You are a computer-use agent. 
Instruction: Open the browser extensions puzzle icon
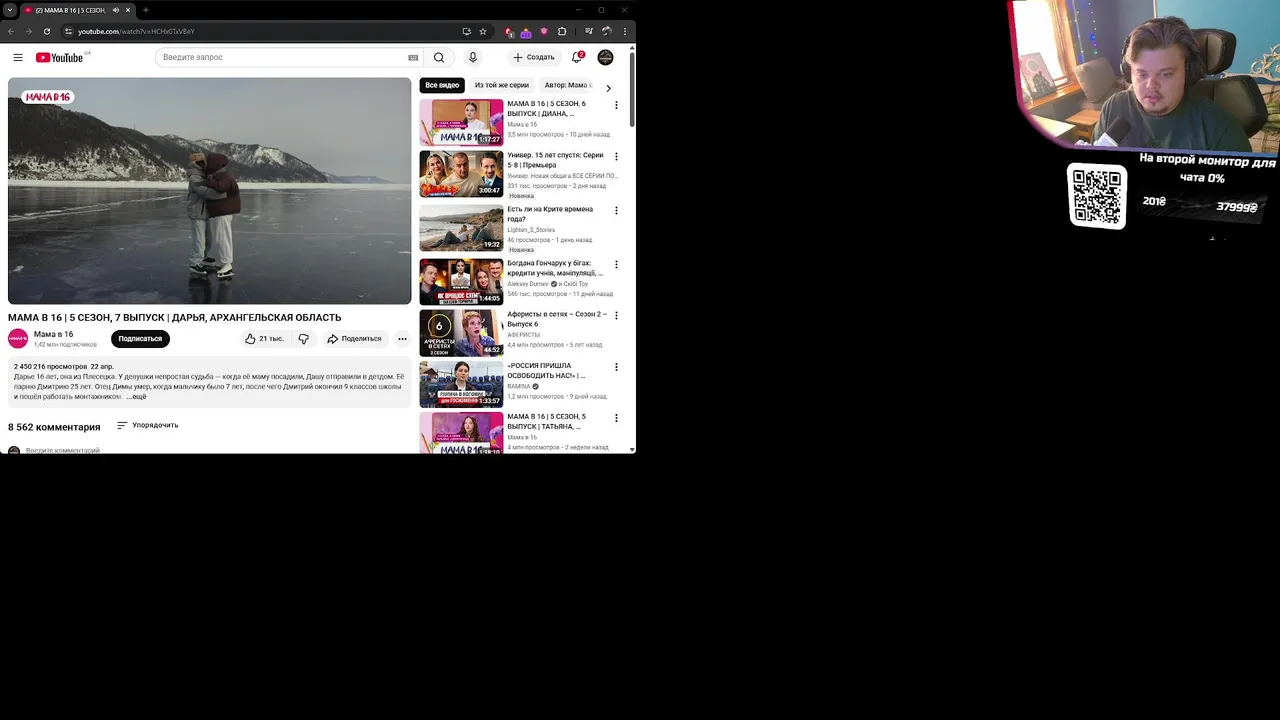[562, 31]
